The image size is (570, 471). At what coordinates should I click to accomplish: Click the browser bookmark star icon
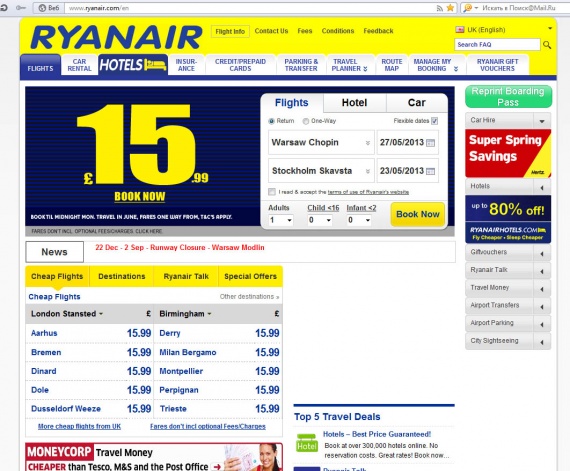pos(450,8)
